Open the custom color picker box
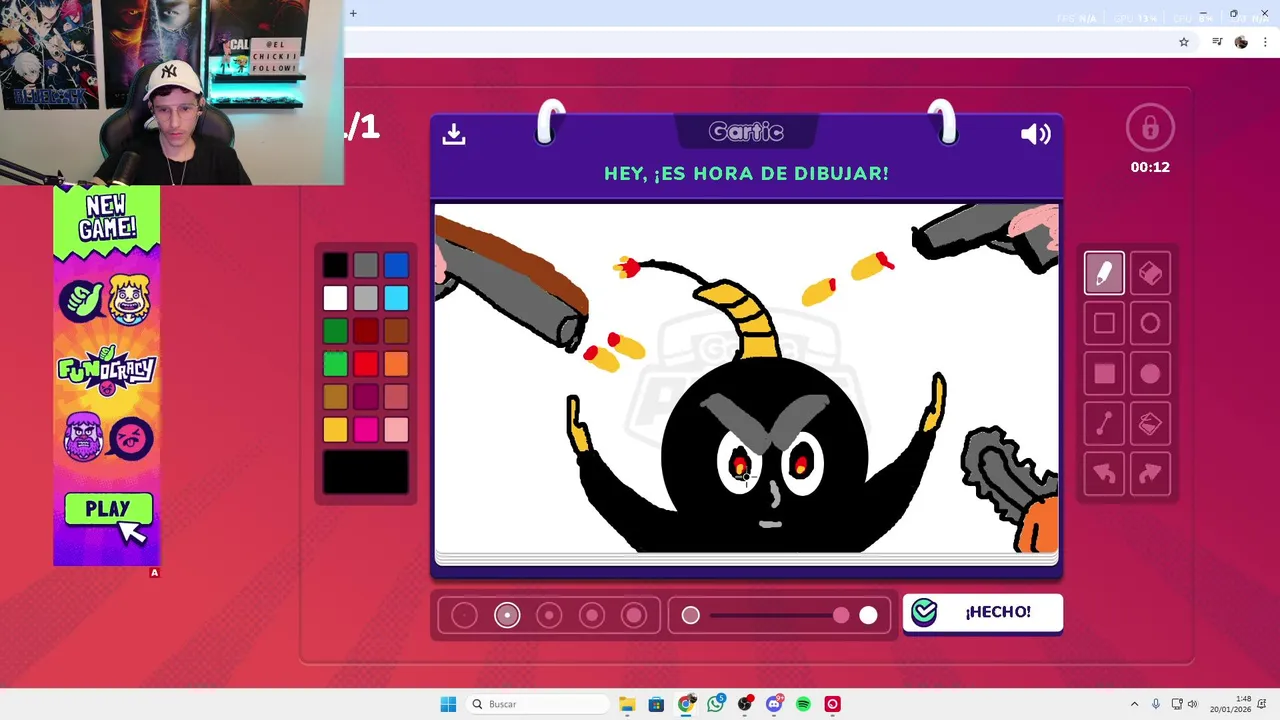The image size is (1280, 720). coord(366,472)
